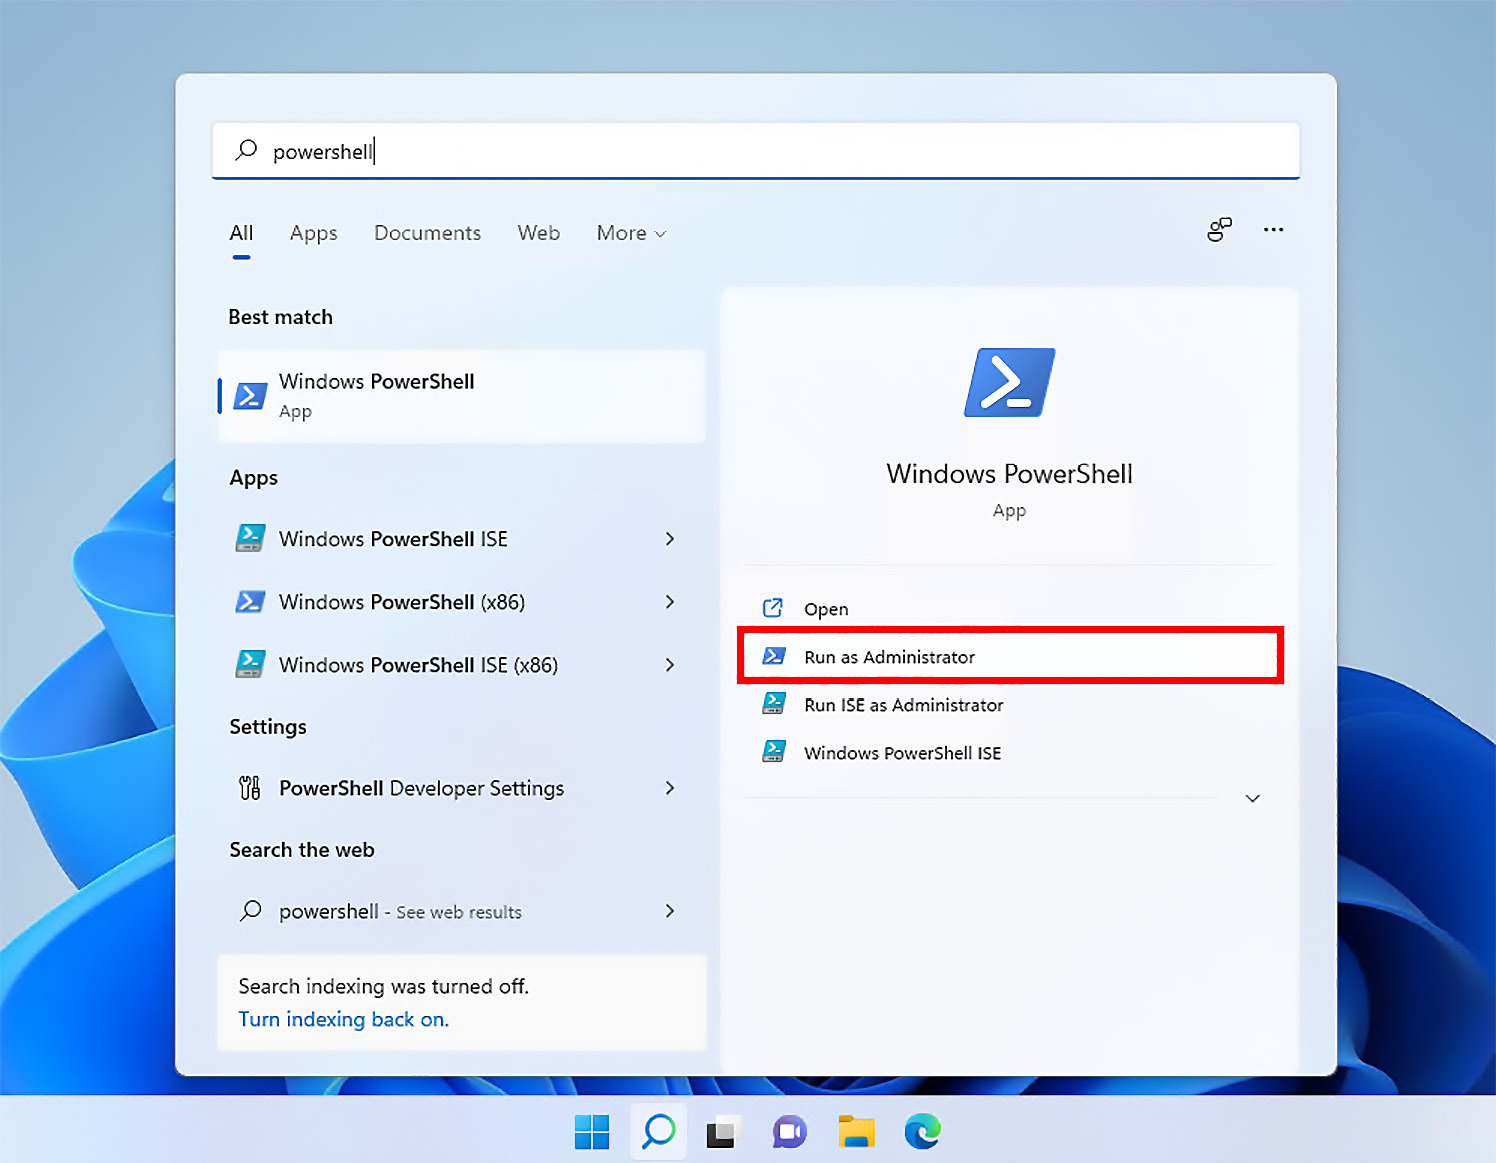Open the Start menu from taskbar
1496x1163 pixels.
point(592,1132)
